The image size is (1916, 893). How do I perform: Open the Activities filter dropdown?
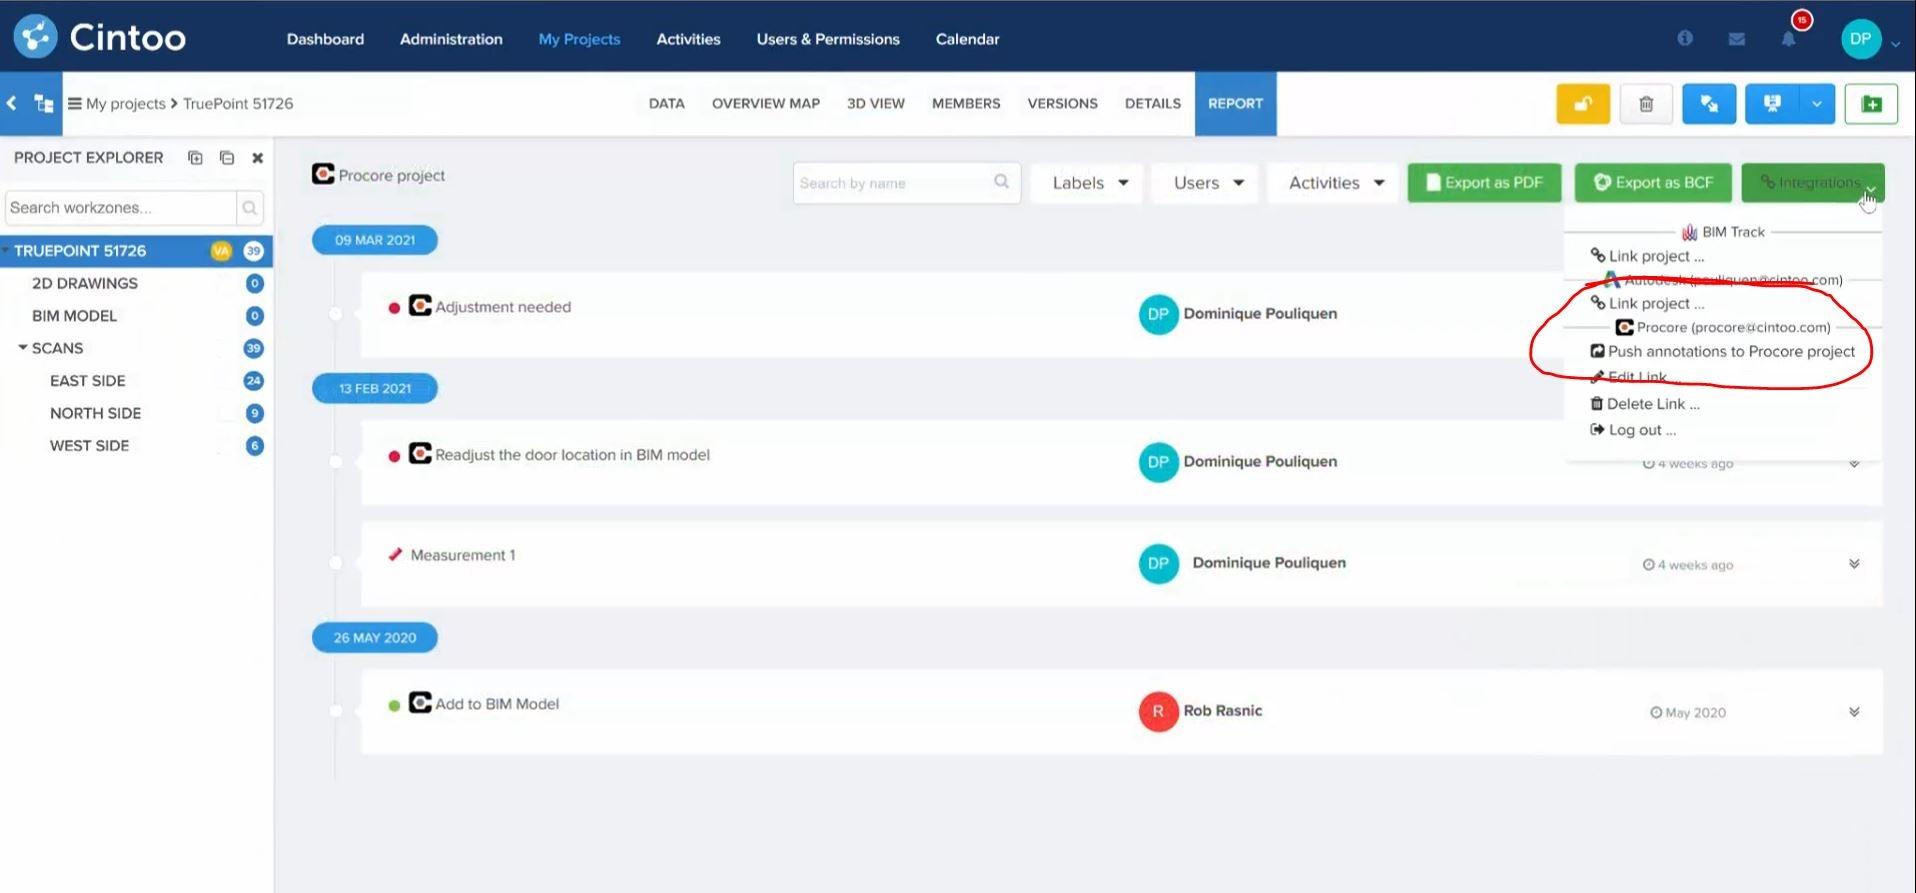point(1335,183)
